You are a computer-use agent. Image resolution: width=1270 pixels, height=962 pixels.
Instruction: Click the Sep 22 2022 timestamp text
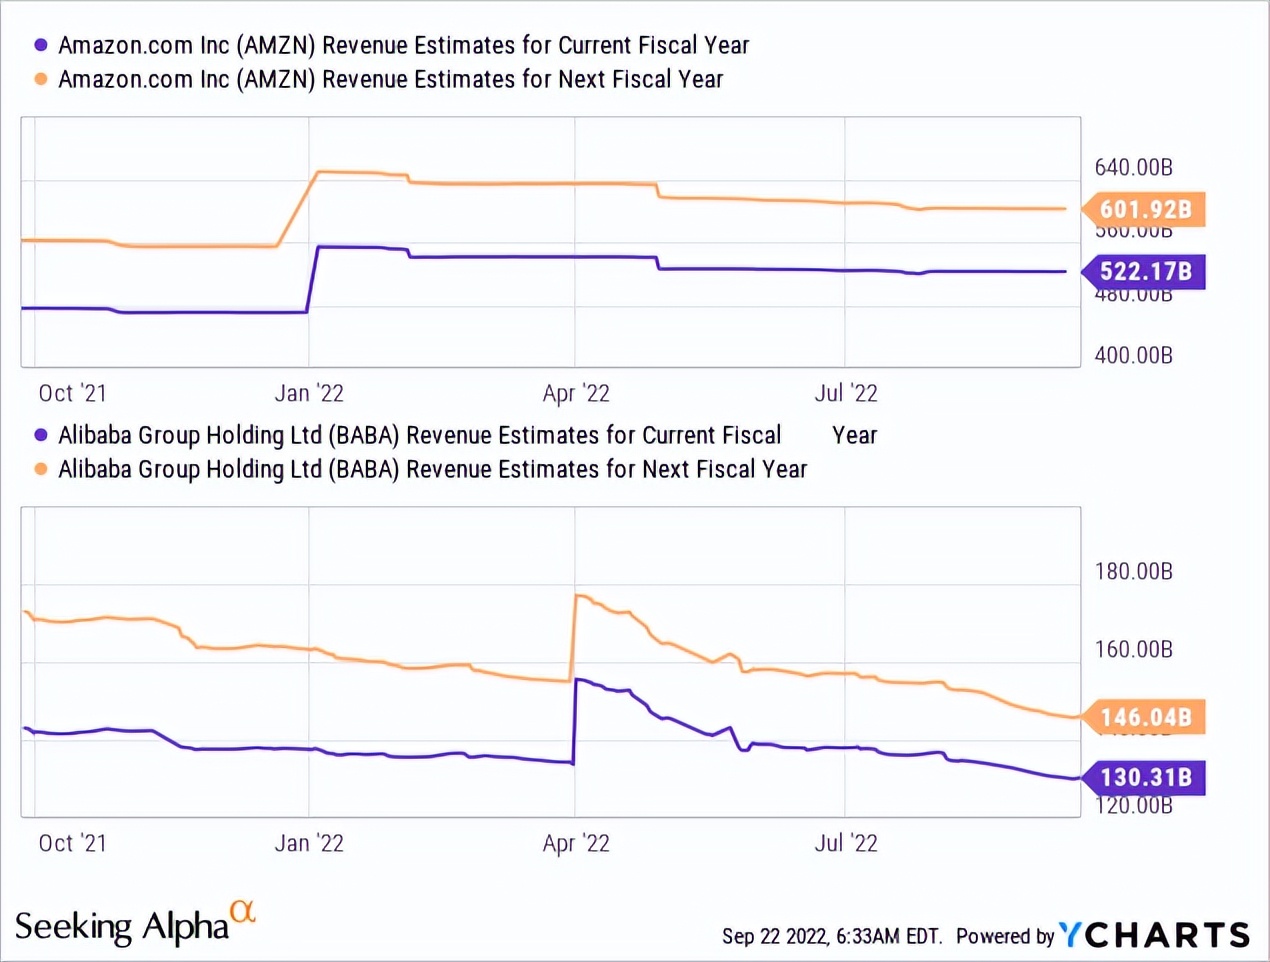click(831, 936)
